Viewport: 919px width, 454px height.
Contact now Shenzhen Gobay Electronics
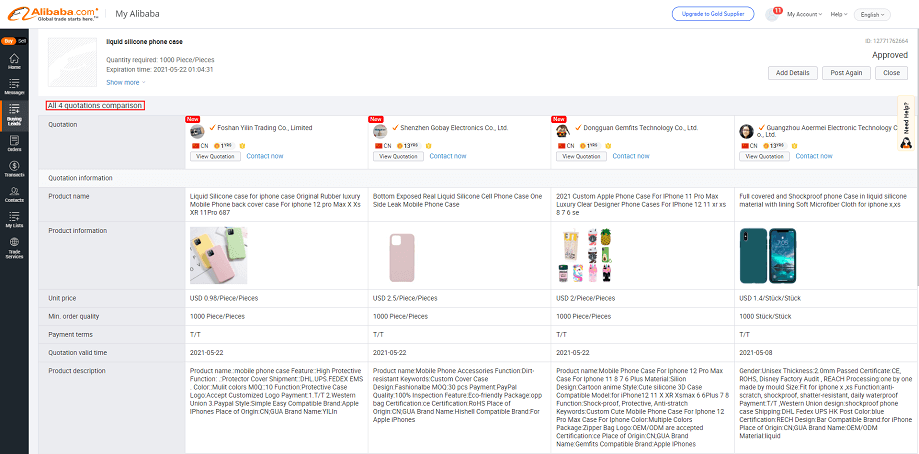click(x=448, y=156)
